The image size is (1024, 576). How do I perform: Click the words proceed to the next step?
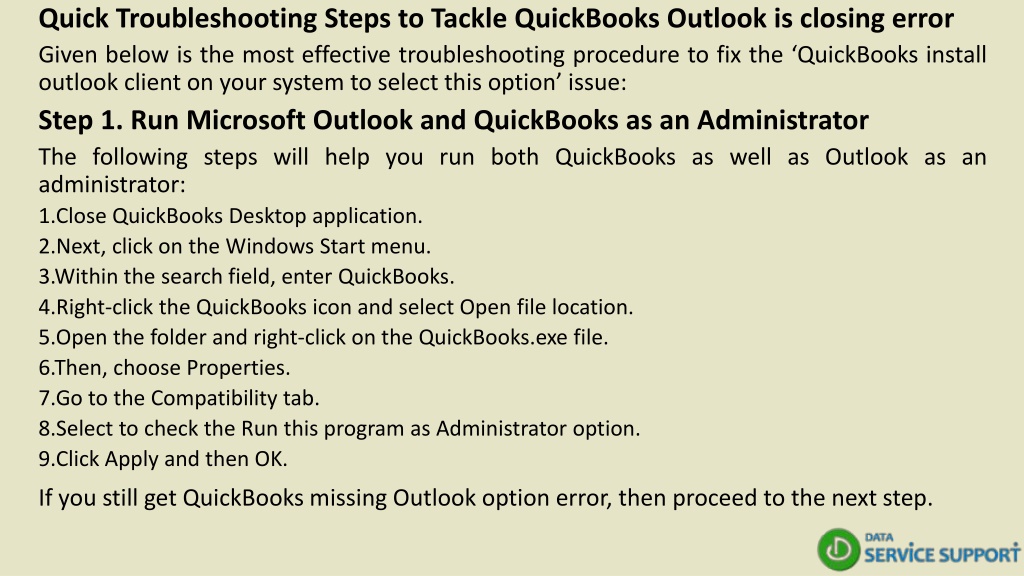click(802, 498)
